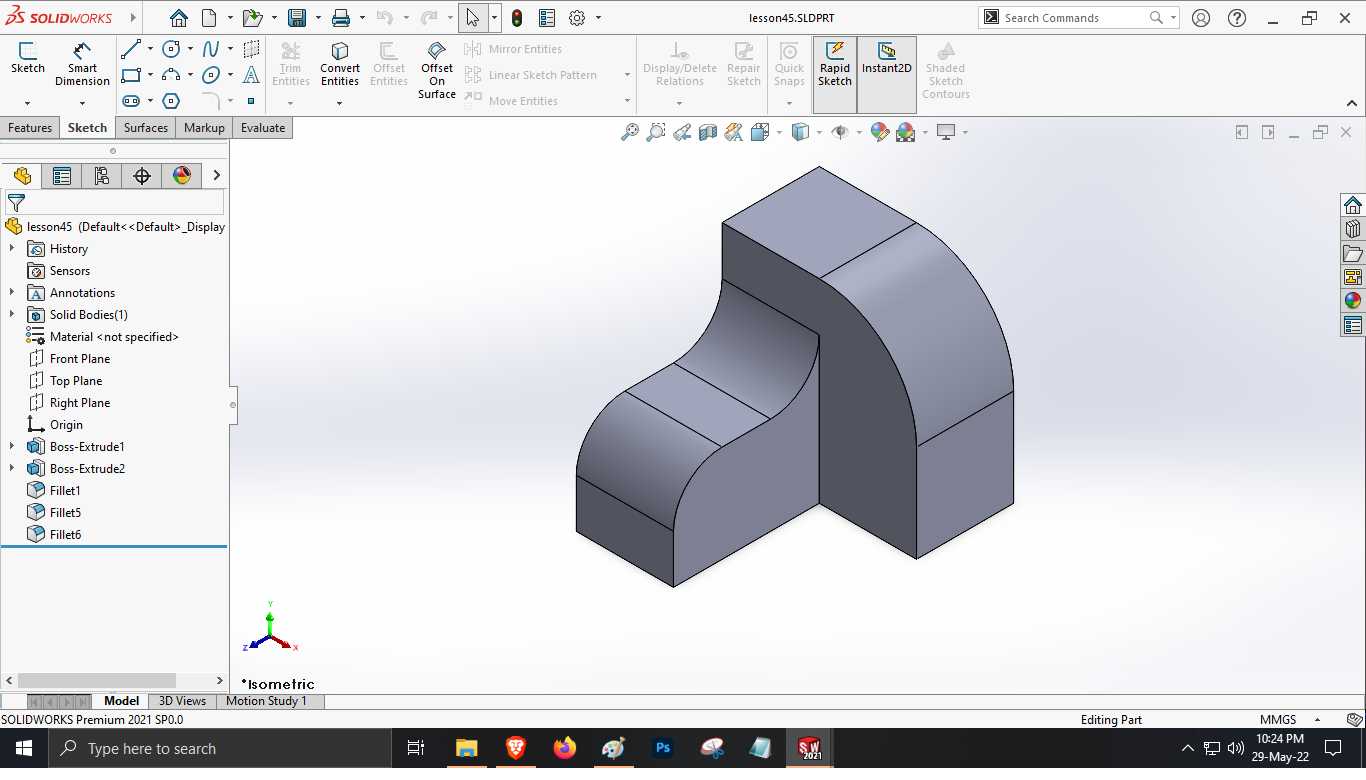This screenshot has width=1366, height=780.
Task: Click Zoom to Area icon
Action: [x=656, y=132]
